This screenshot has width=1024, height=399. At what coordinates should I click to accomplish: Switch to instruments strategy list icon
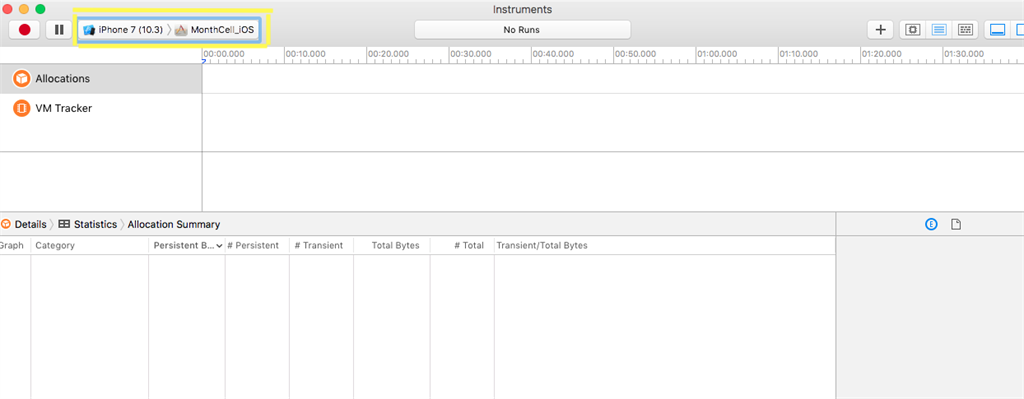pos(938,29)
